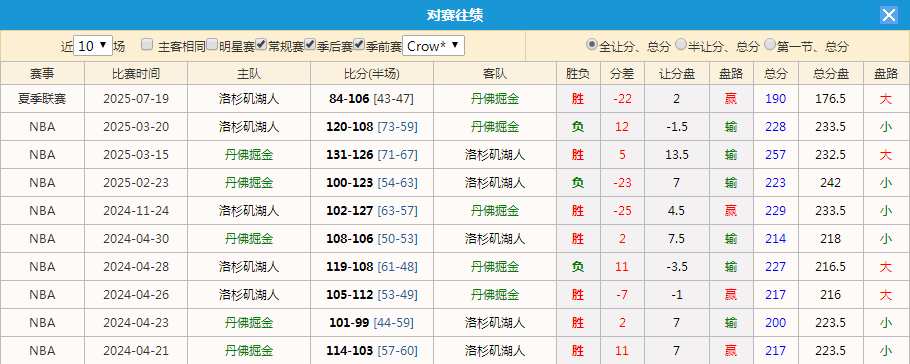Click the 胜负 column header
The height and width of the screenshot is (364, 910).
click(578, 74)
